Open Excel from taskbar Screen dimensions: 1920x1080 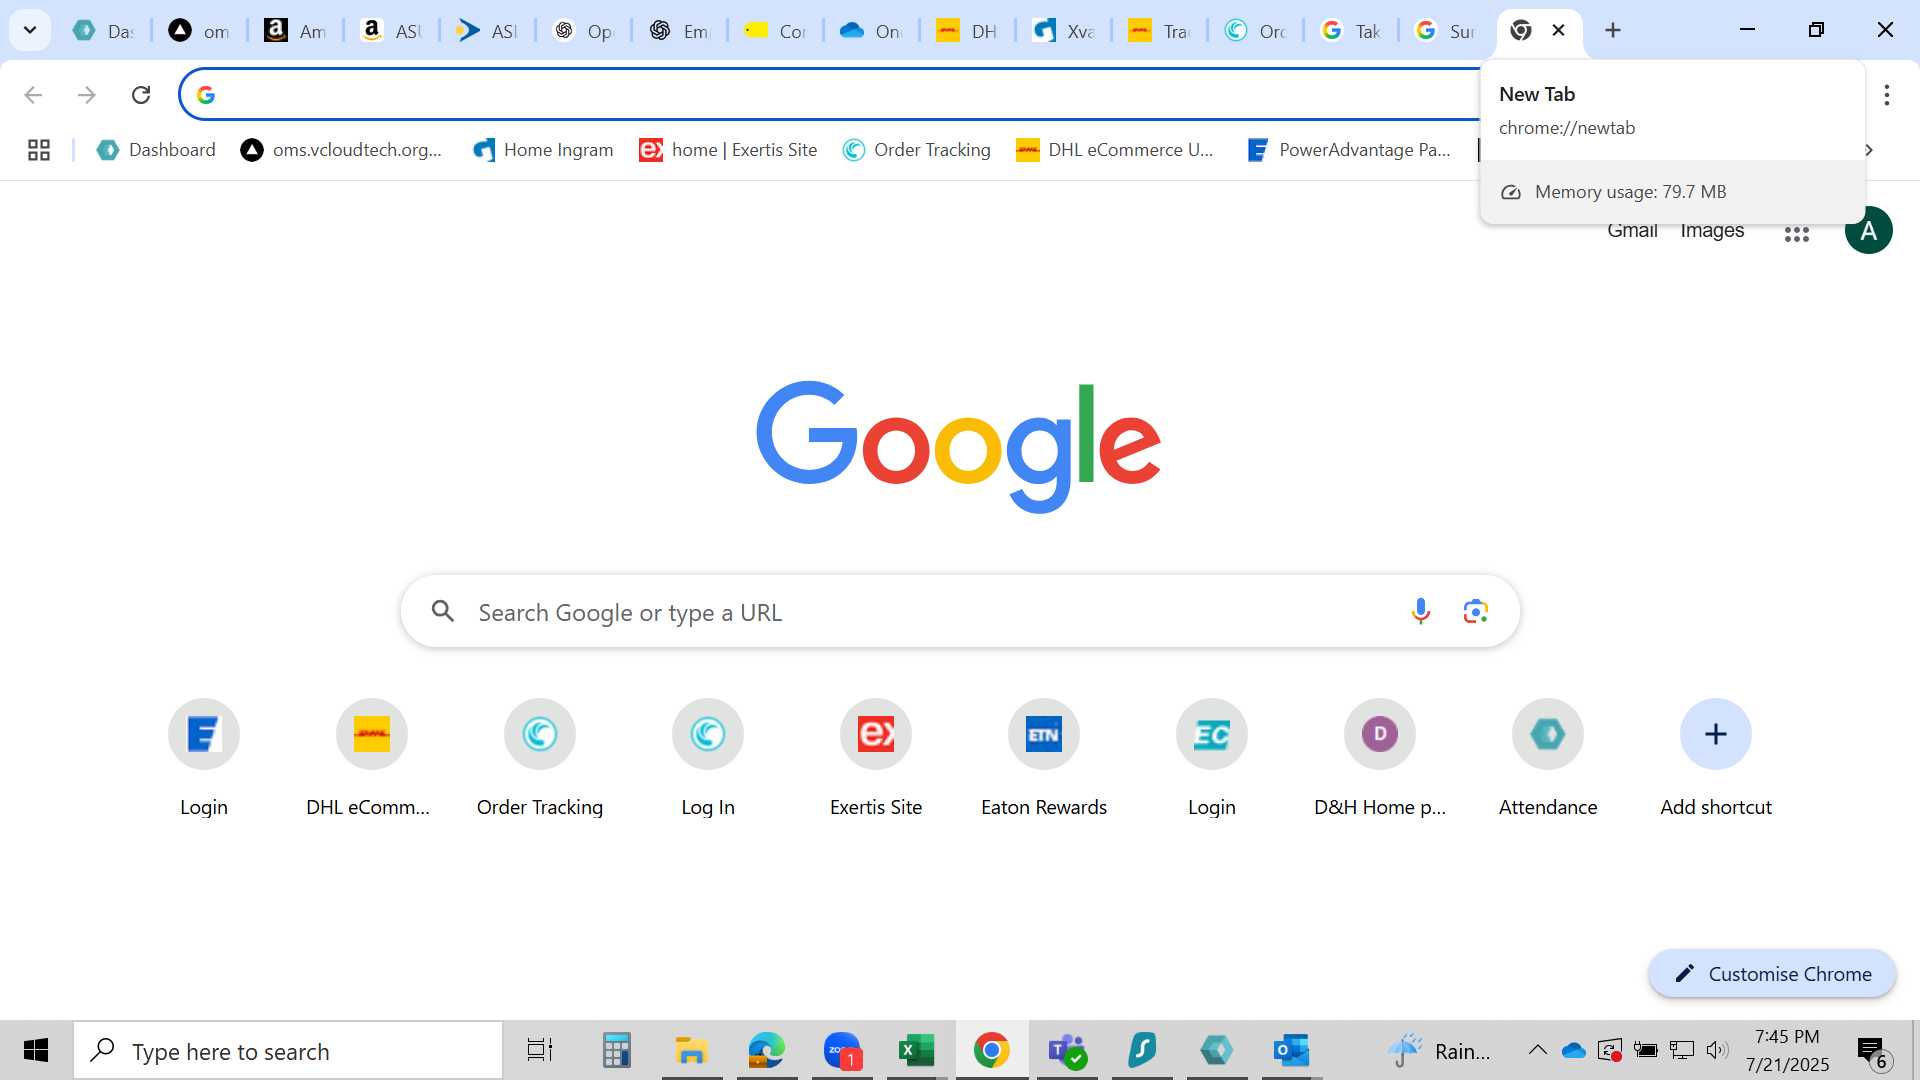pyautogui.click(x=917, y=1051)
